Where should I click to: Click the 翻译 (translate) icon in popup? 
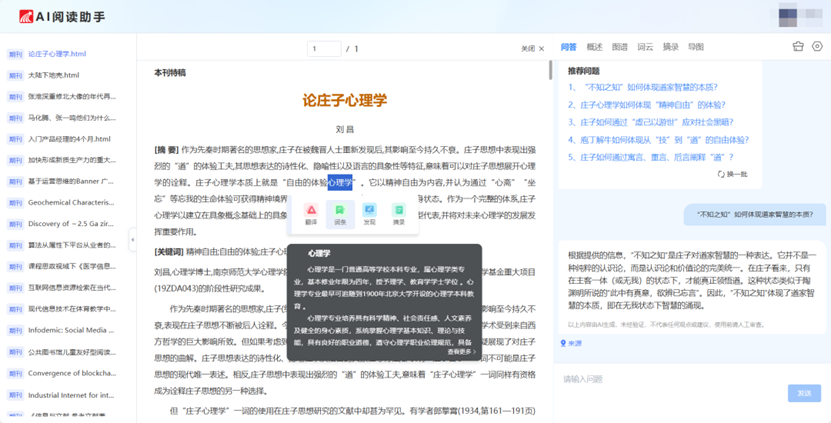tap(311, 209)
